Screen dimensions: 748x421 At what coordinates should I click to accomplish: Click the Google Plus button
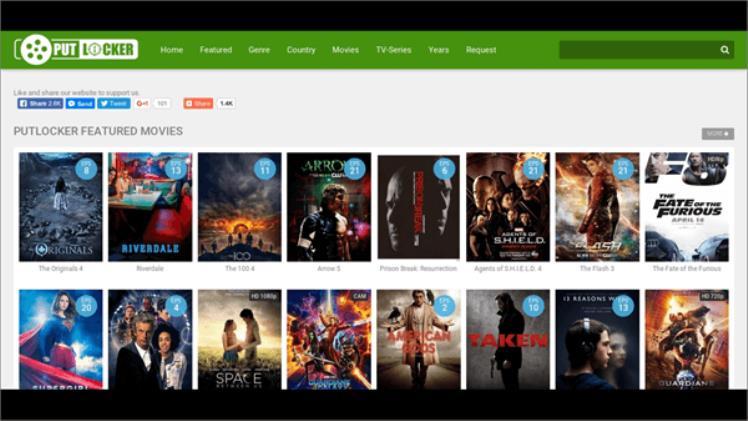tap(142, 103)
